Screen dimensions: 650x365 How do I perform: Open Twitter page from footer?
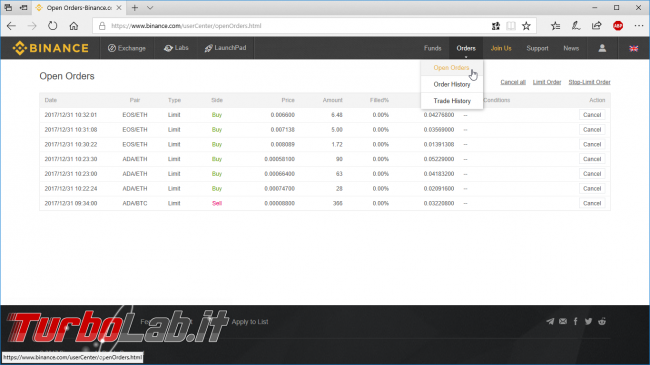589,321
